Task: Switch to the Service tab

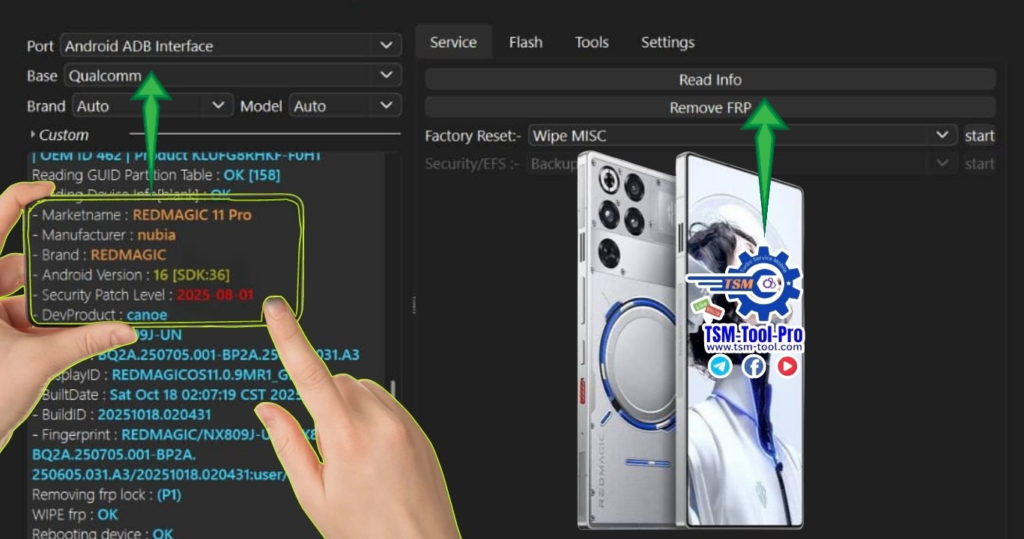Action: [x=453, y=42]
